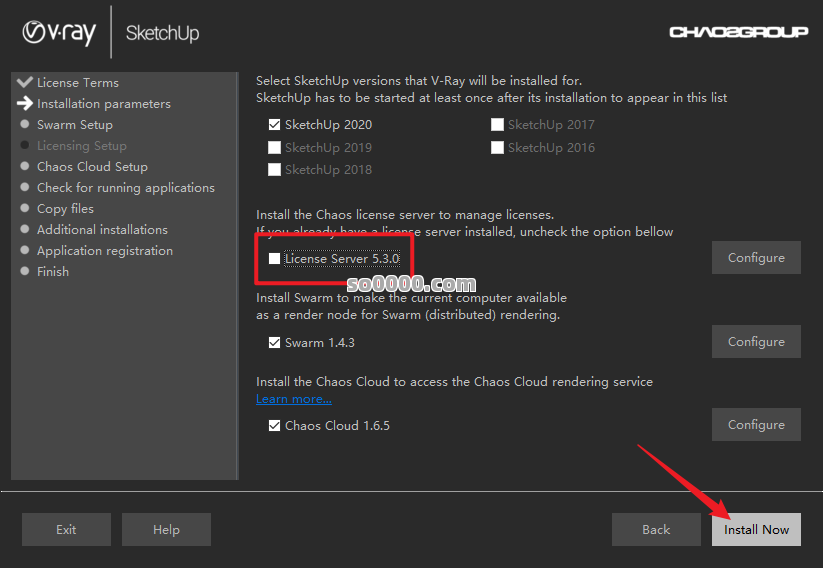Open the Help button
Image resolution: width=823 pixels, height=568 pixels.
pyautogui.click(x=166, y=530)
